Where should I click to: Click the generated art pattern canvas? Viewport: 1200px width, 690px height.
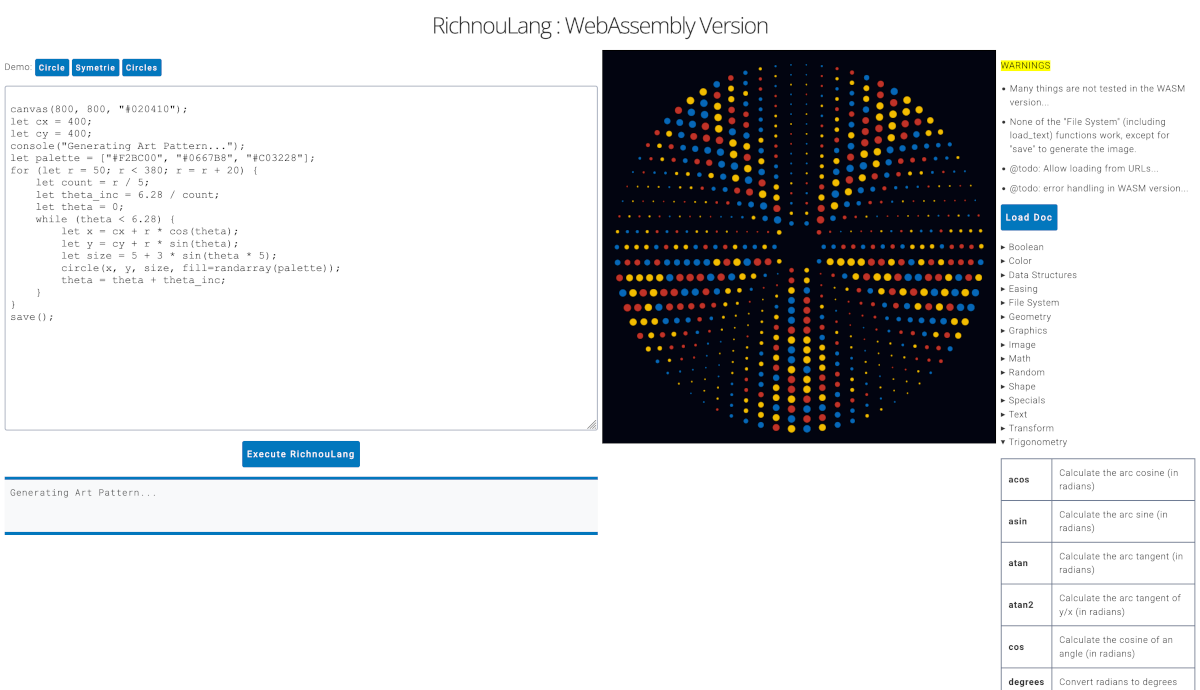pyautogui.click(x=798, y=247)
